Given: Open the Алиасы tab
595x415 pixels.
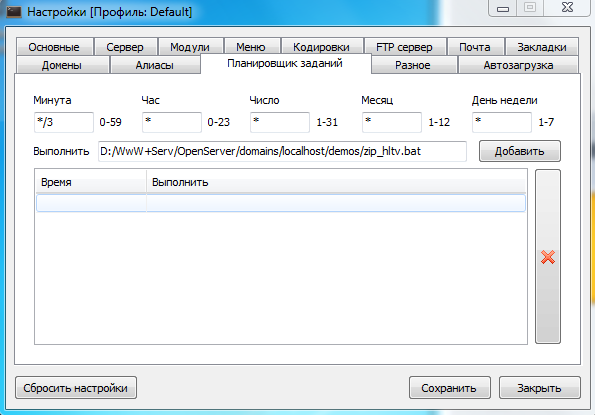Looking at the screenshot, I should [x=155, y=65].
